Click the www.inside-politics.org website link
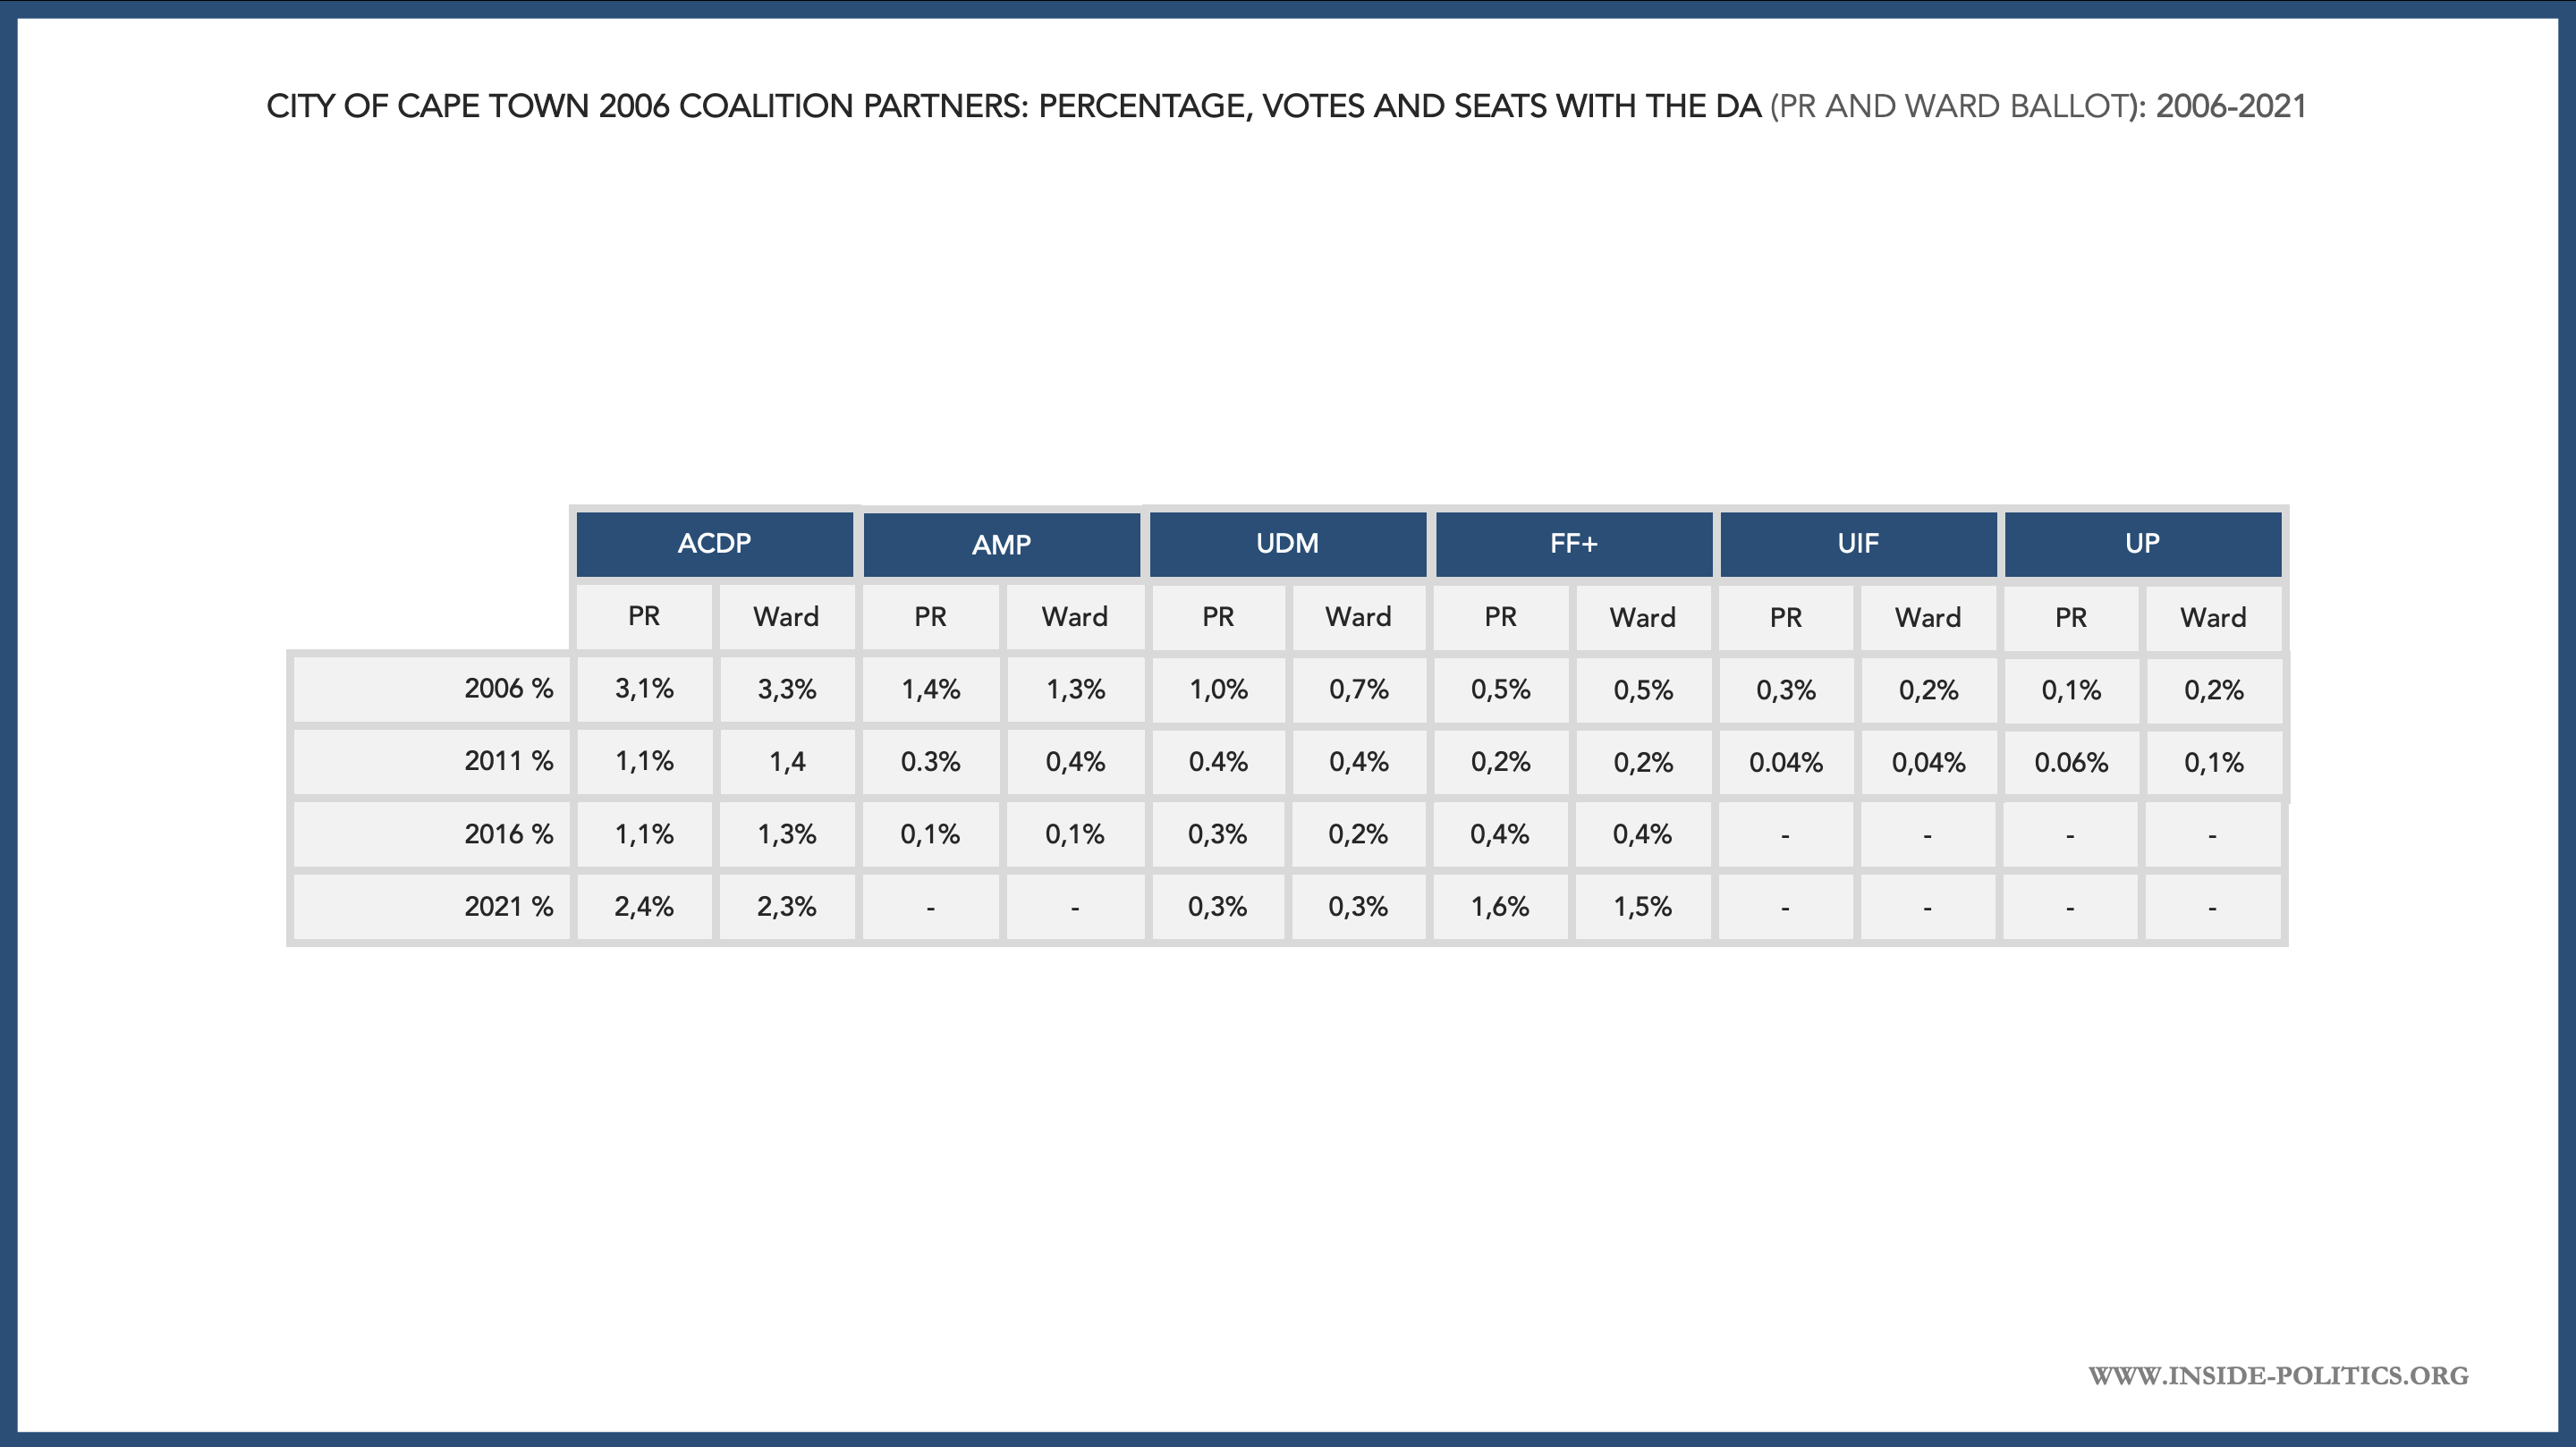This screenshot has height=1447, width=2576. click(x=2277, y=1375)
